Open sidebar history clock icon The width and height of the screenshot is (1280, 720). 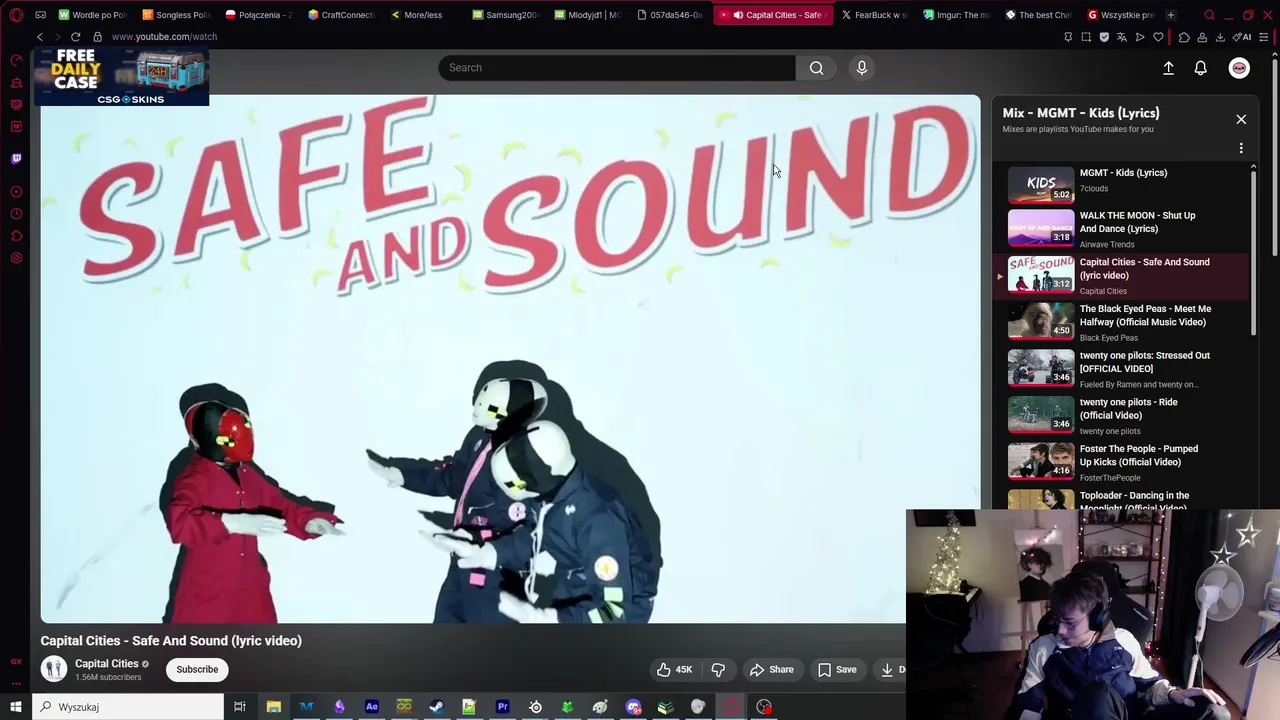pos(16,214)
